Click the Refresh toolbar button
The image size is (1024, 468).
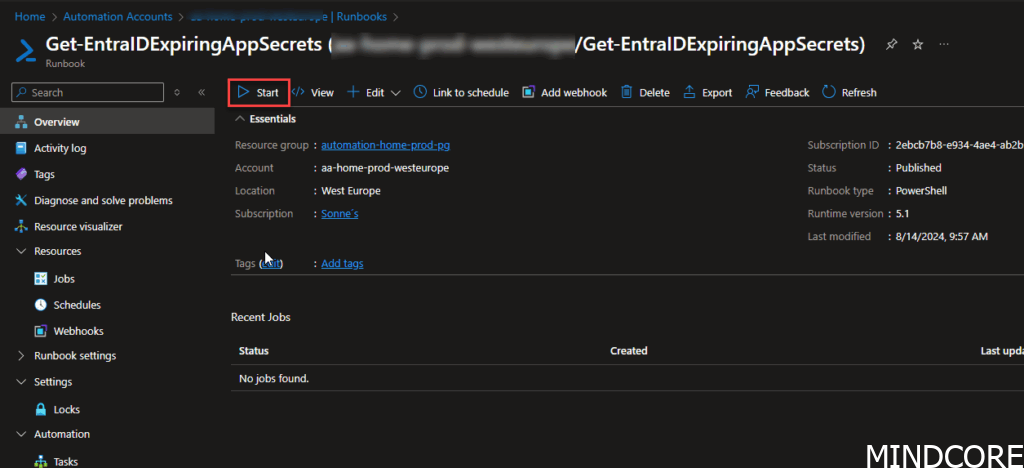click(x=849, y=92)
